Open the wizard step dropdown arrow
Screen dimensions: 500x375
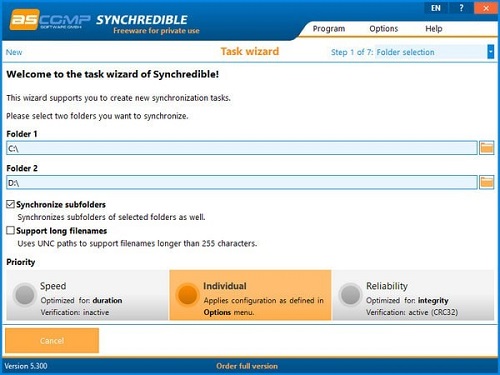point(490,52)
